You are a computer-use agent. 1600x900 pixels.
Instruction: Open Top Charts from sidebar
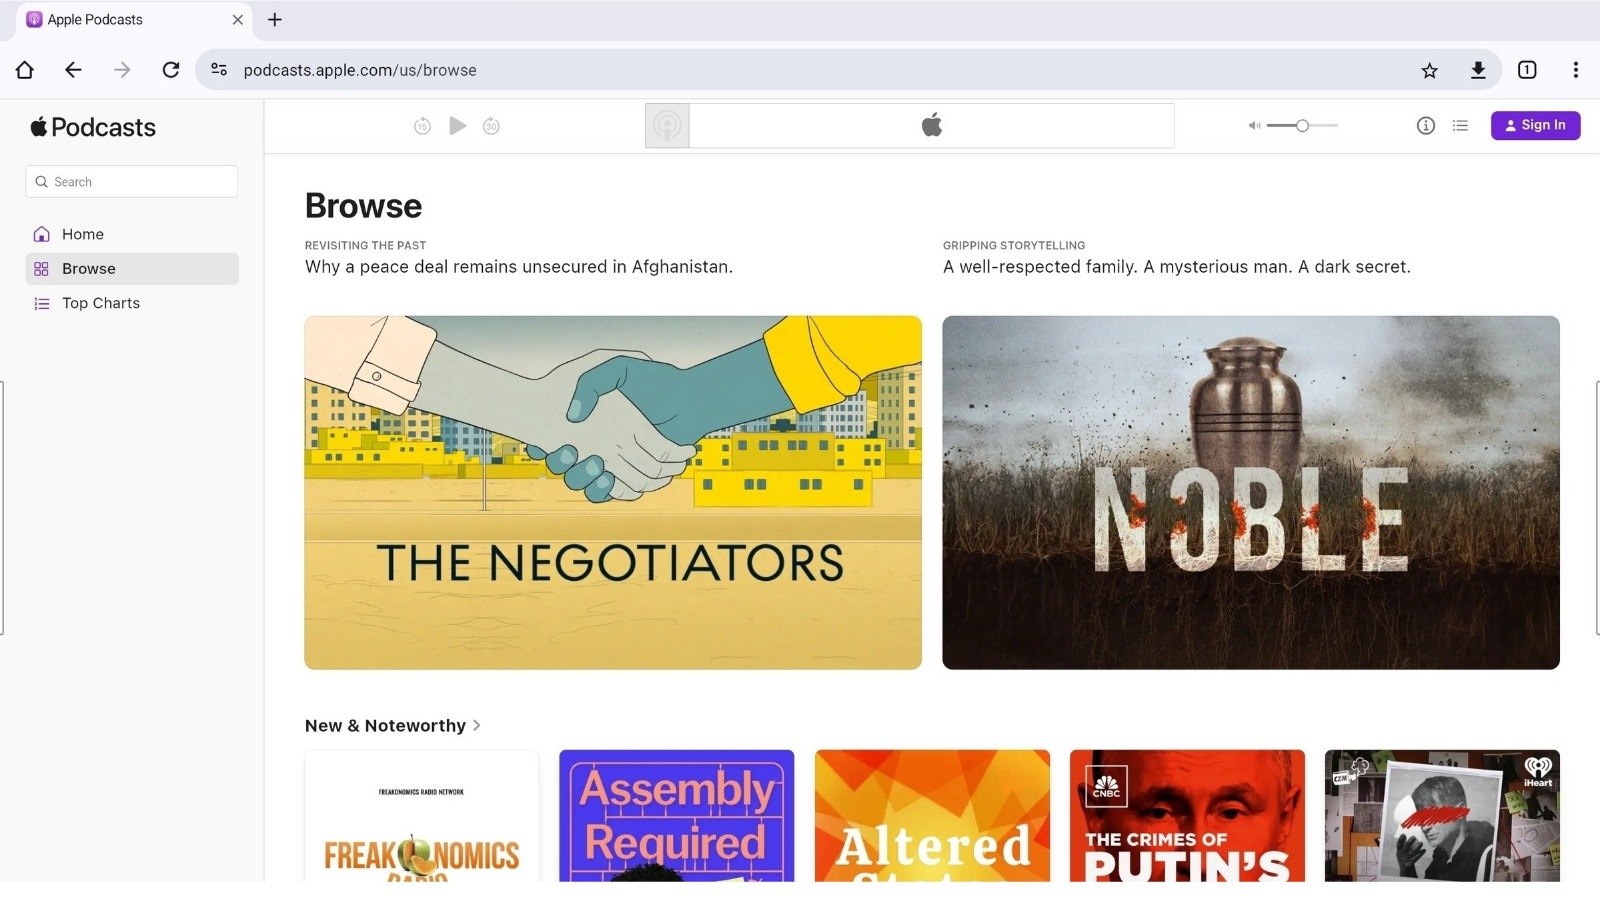101,303
